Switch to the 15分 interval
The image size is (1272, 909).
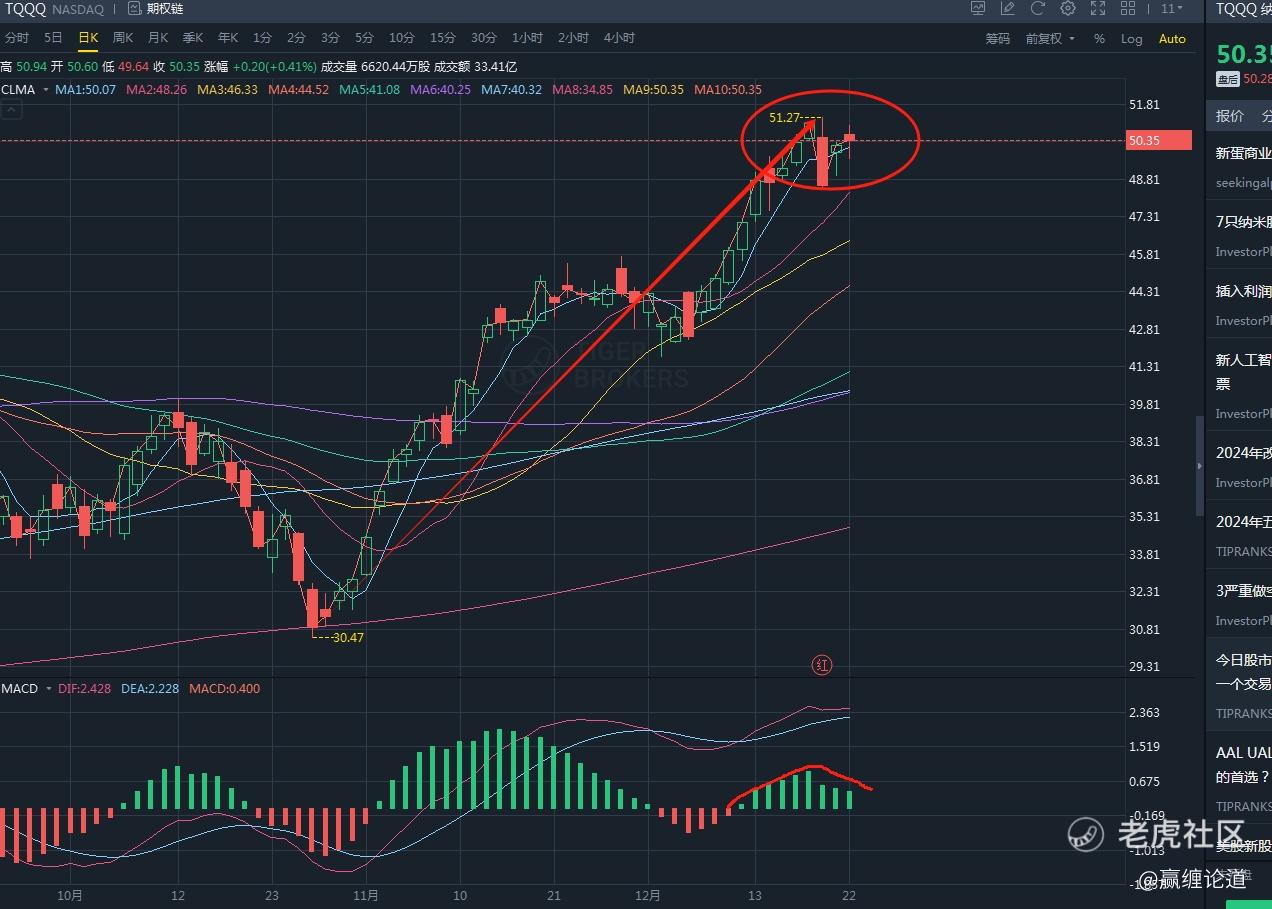(x=442, y=38)
